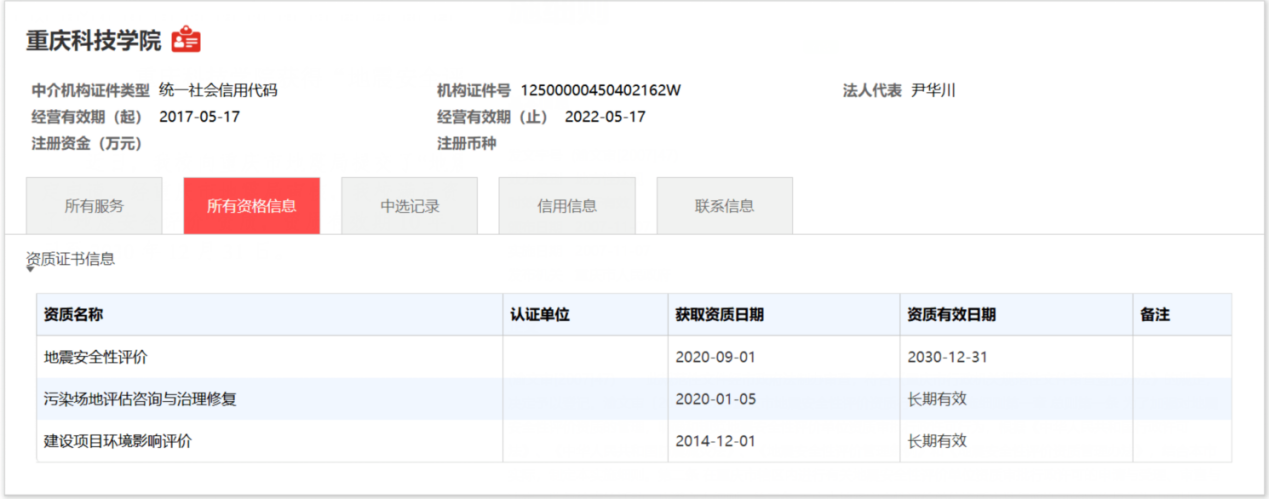Image resolution: width=1269 pixels, height=499 pixels.
Task: Click the red ID card icon beside 重庆科技学院
Action: 186,40
